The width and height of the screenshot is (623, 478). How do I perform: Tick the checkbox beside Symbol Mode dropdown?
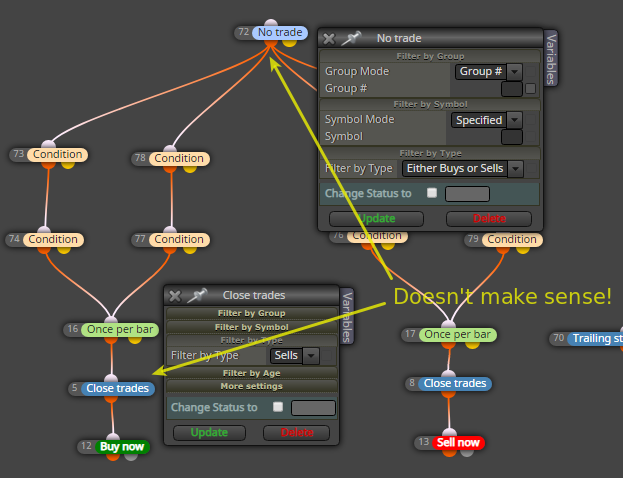click(530, 120)
